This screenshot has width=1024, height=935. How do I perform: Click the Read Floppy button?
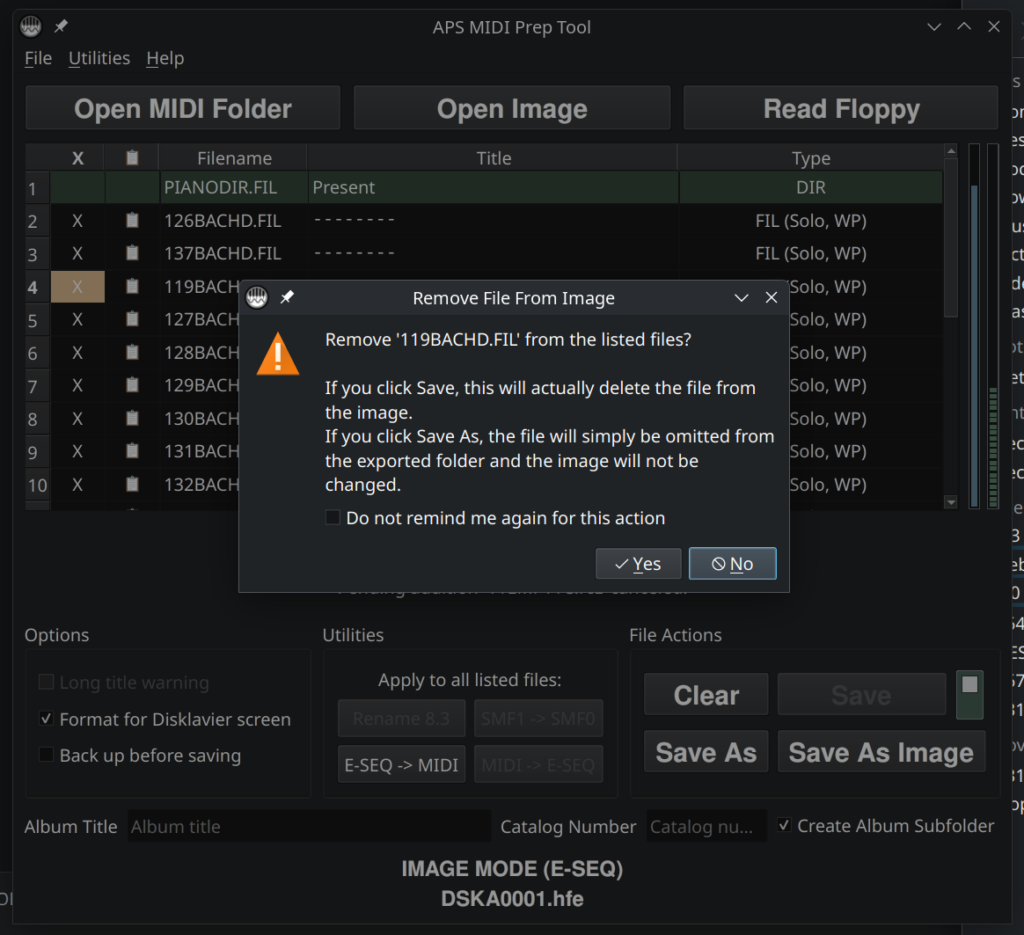pos(840,107)
